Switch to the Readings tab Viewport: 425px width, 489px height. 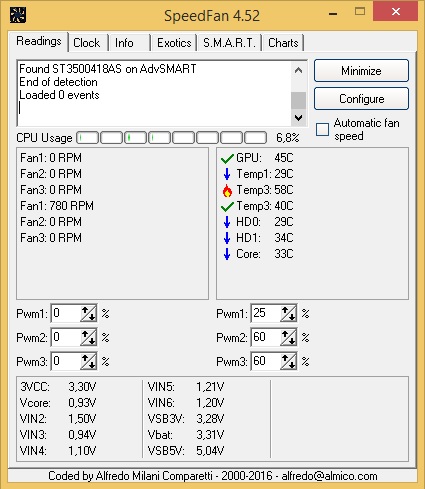(x=39, y=41)
